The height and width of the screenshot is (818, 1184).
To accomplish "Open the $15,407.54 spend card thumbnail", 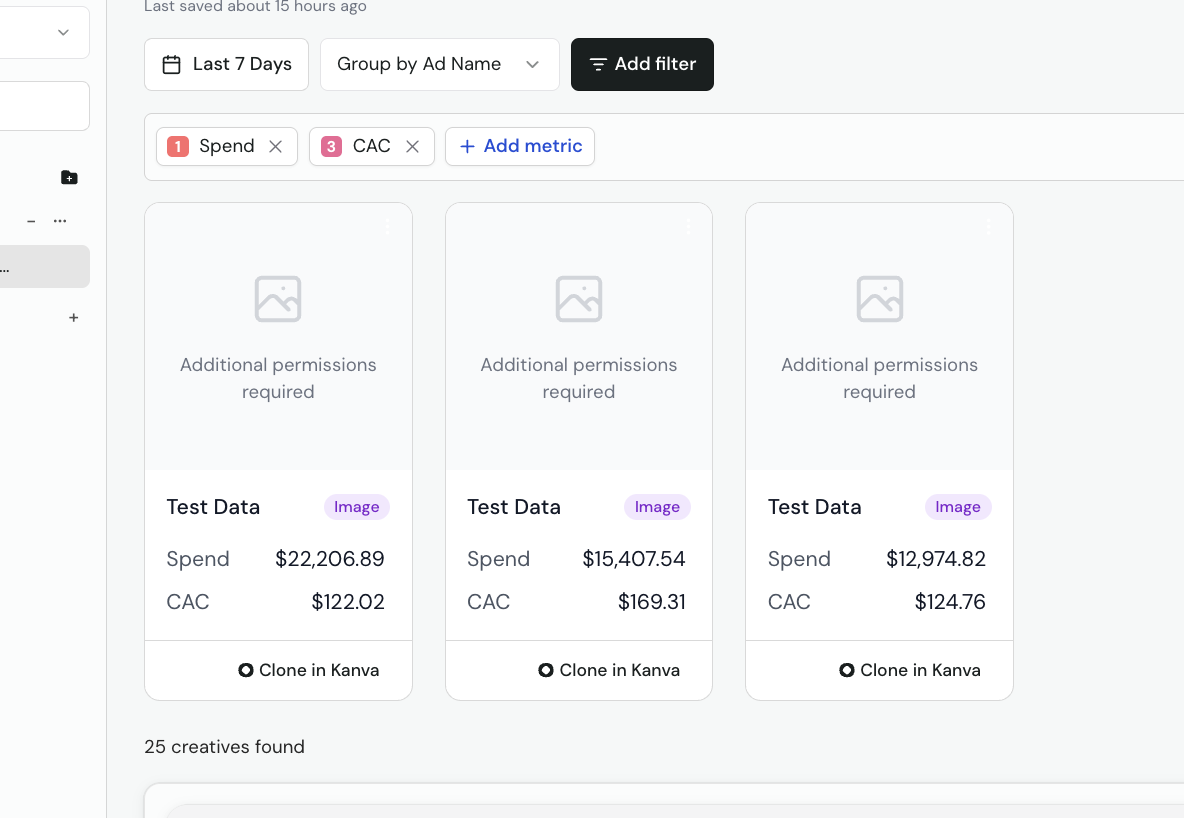I will pyautogui.click(x=578, y=337).
